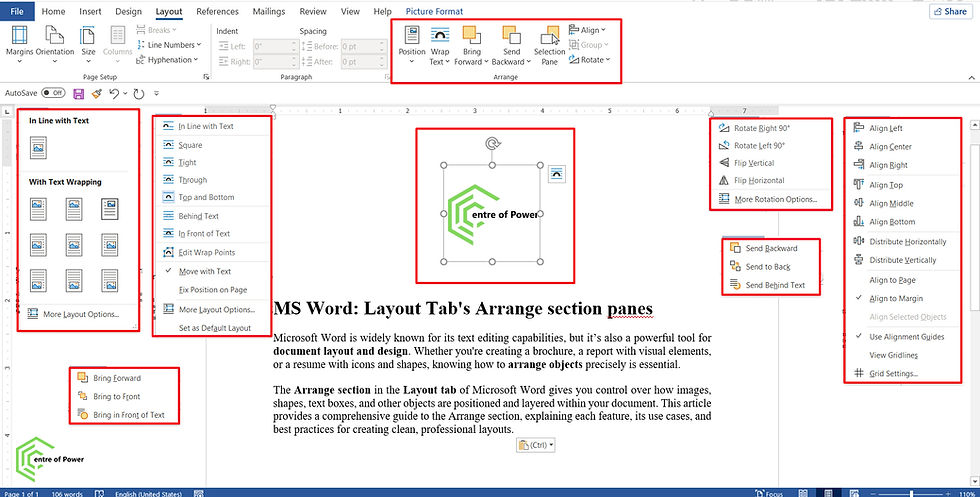Click the layout options icon beside the image

click(556, 174)
